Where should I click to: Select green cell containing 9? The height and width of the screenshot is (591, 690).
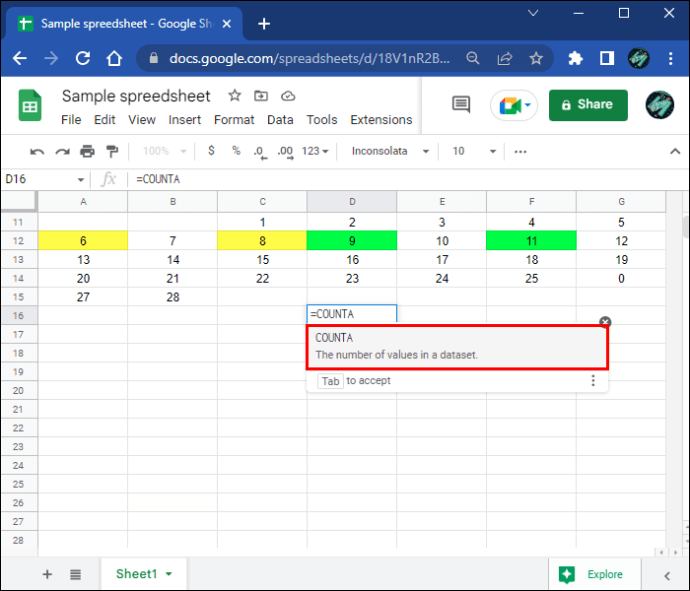tap(352, 241)
